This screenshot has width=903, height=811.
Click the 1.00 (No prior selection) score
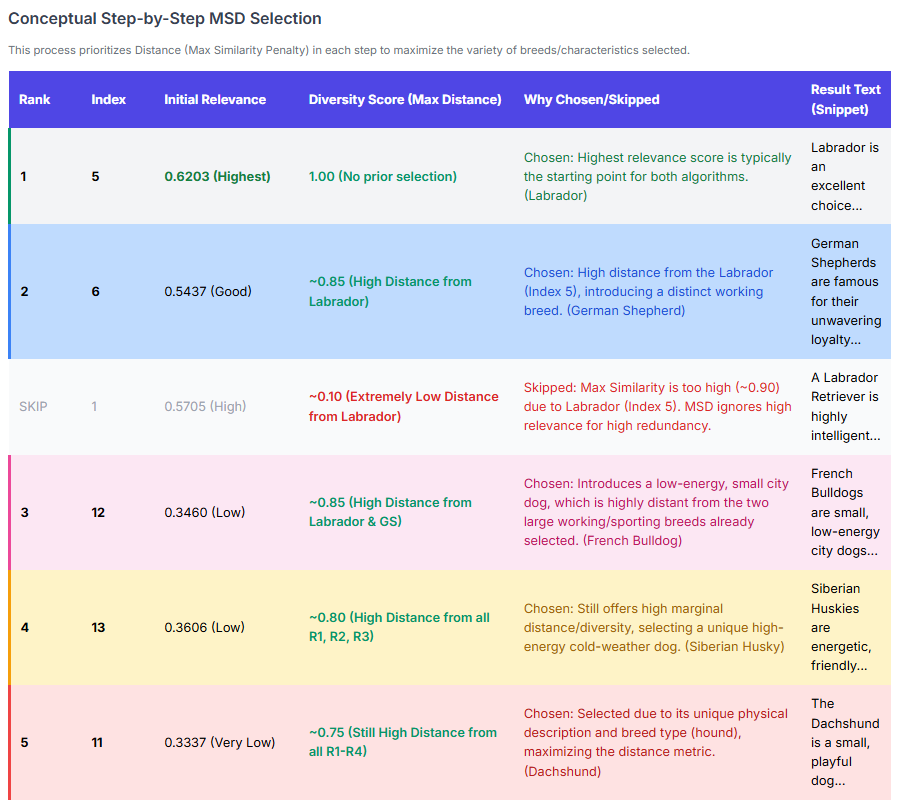[382, 176]
